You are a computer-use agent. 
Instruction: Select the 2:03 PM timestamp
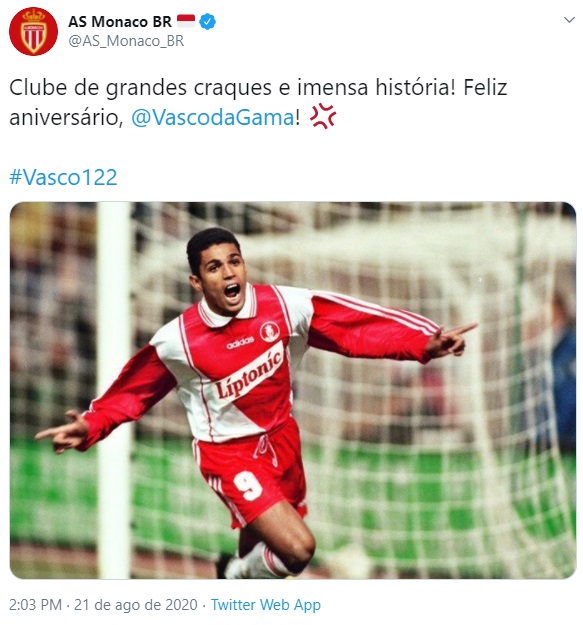click(35, 605)
